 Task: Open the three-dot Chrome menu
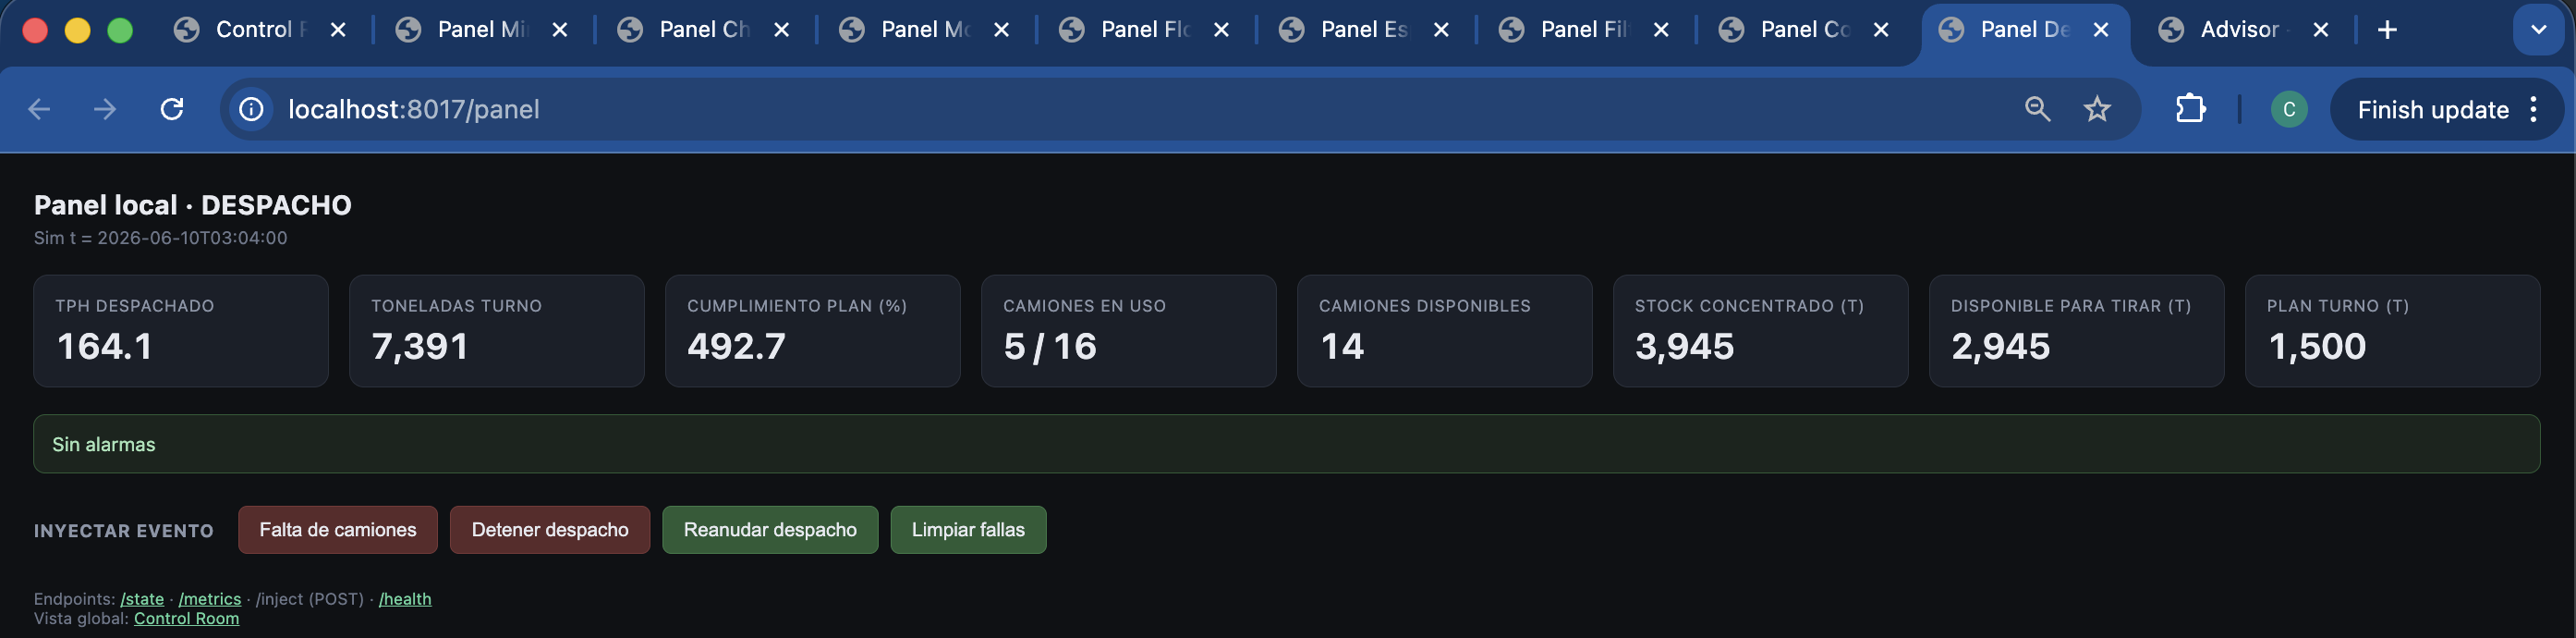2533,109
